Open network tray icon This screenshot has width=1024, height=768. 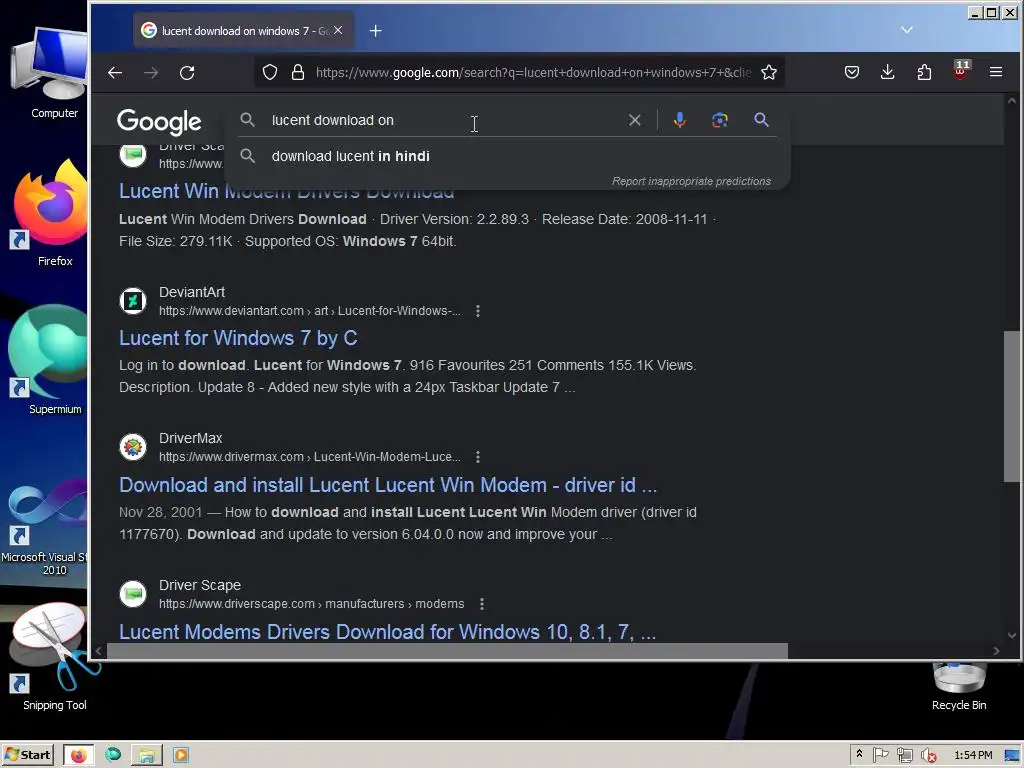pos(904,756)
